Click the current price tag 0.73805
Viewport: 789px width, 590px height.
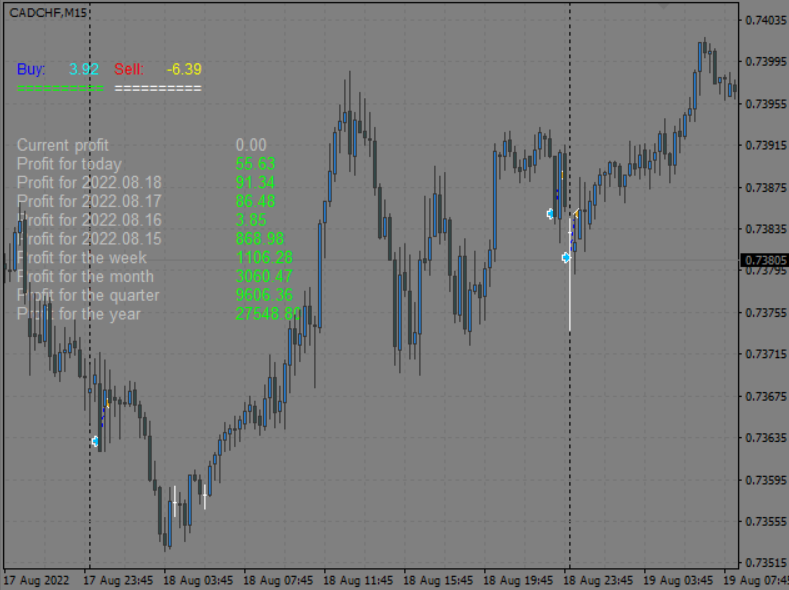pos(763,260)
